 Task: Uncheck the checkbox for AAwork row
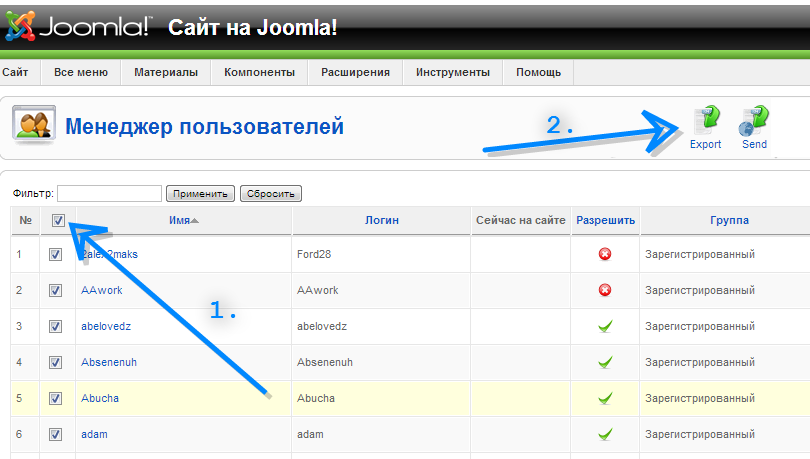[x=55, y=290]
